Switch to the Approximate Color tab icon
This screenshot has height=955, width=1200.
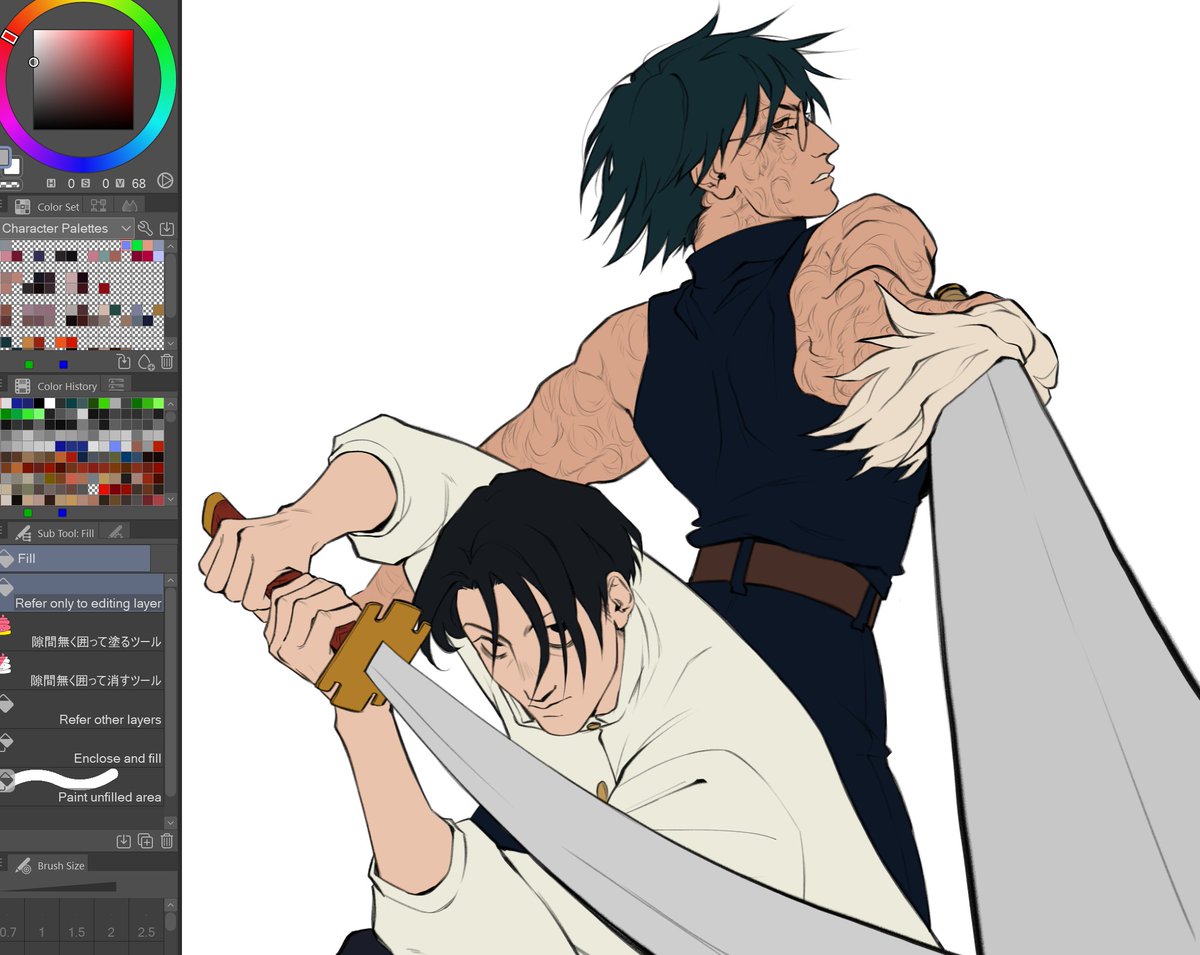(x=129, y=205)
